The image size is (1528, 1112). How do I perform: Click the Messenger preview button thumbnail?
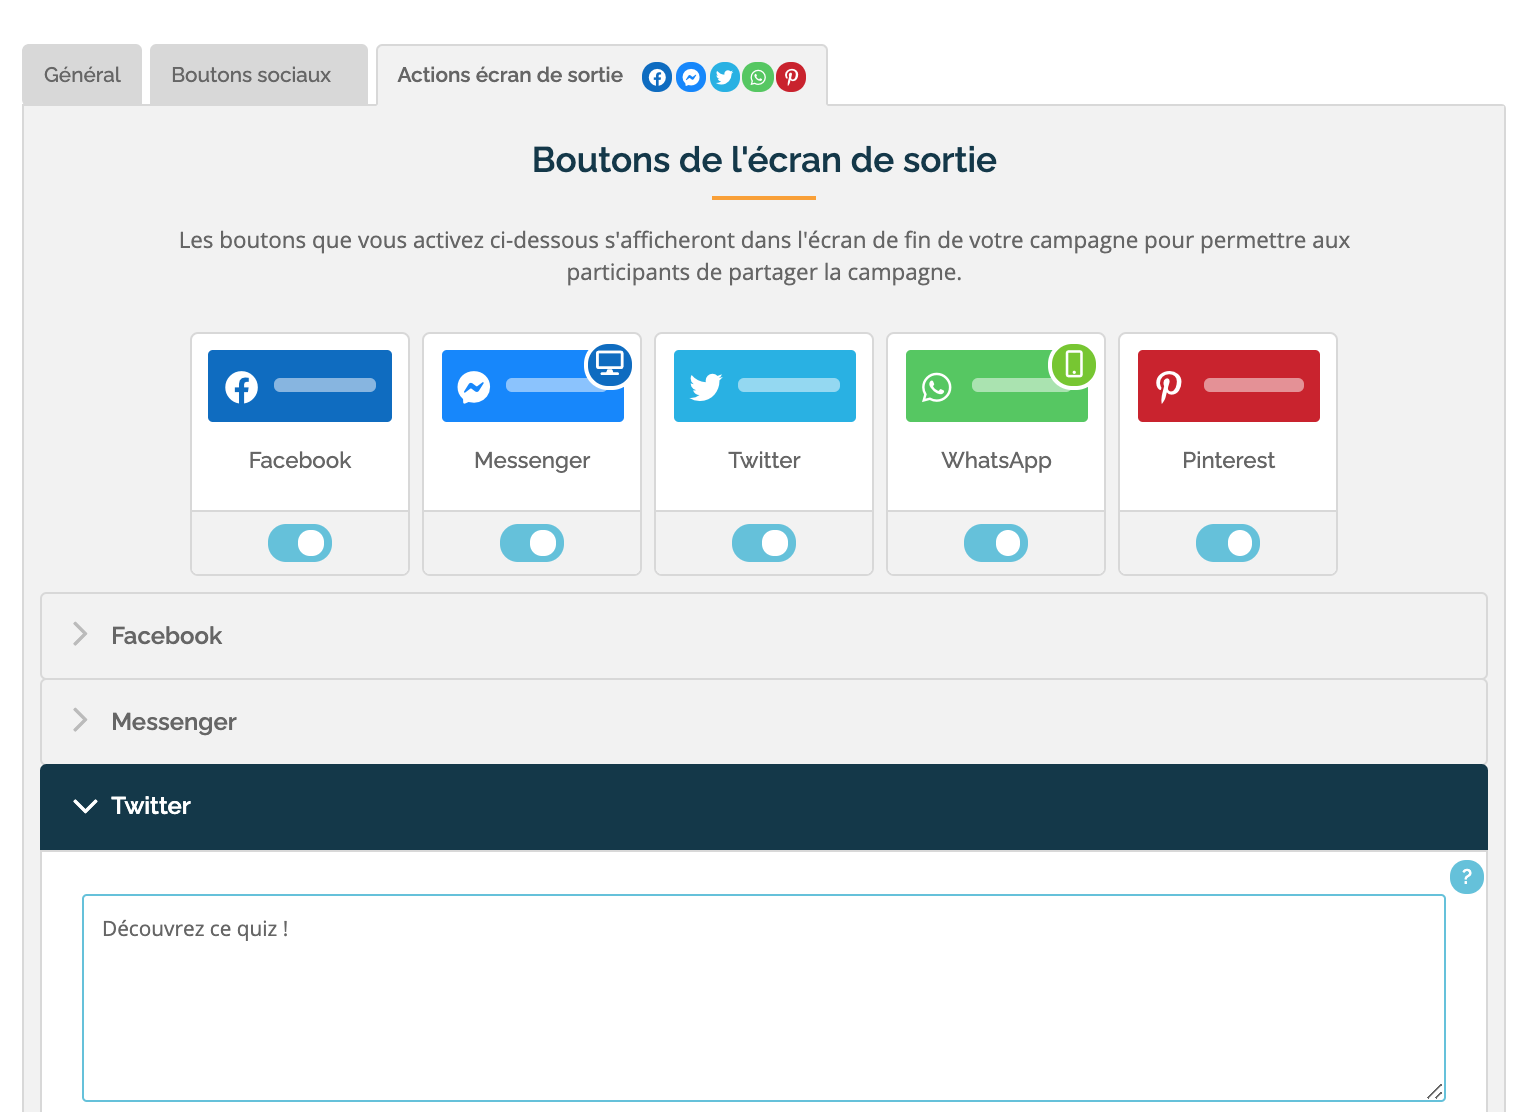point(533,386)
